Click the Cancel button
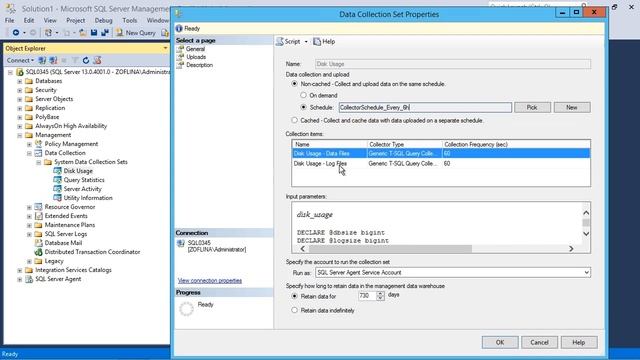The image size is (640, 360). click(539, 342)
